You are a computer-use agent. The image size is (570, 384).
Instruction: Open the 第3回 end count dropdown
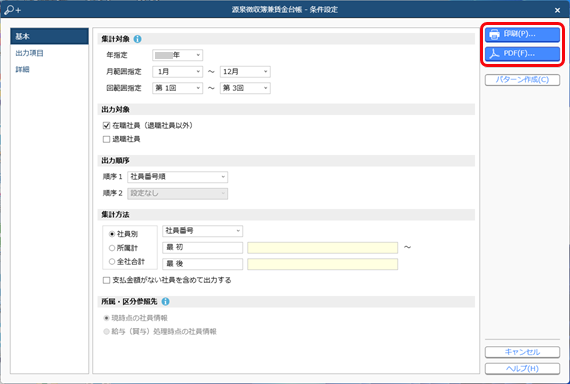click(245, 88)
